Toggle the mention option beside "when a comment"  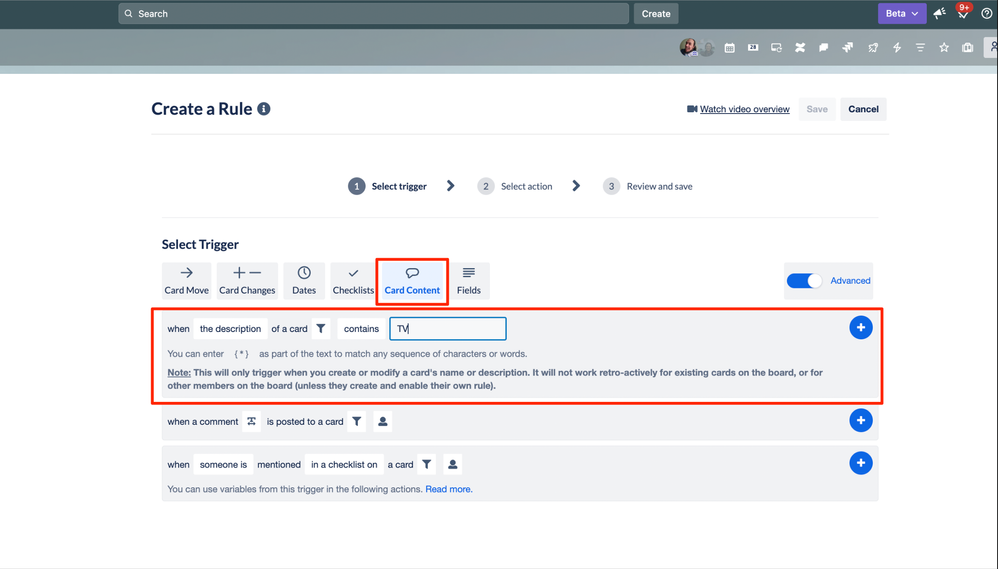(251, 421)
